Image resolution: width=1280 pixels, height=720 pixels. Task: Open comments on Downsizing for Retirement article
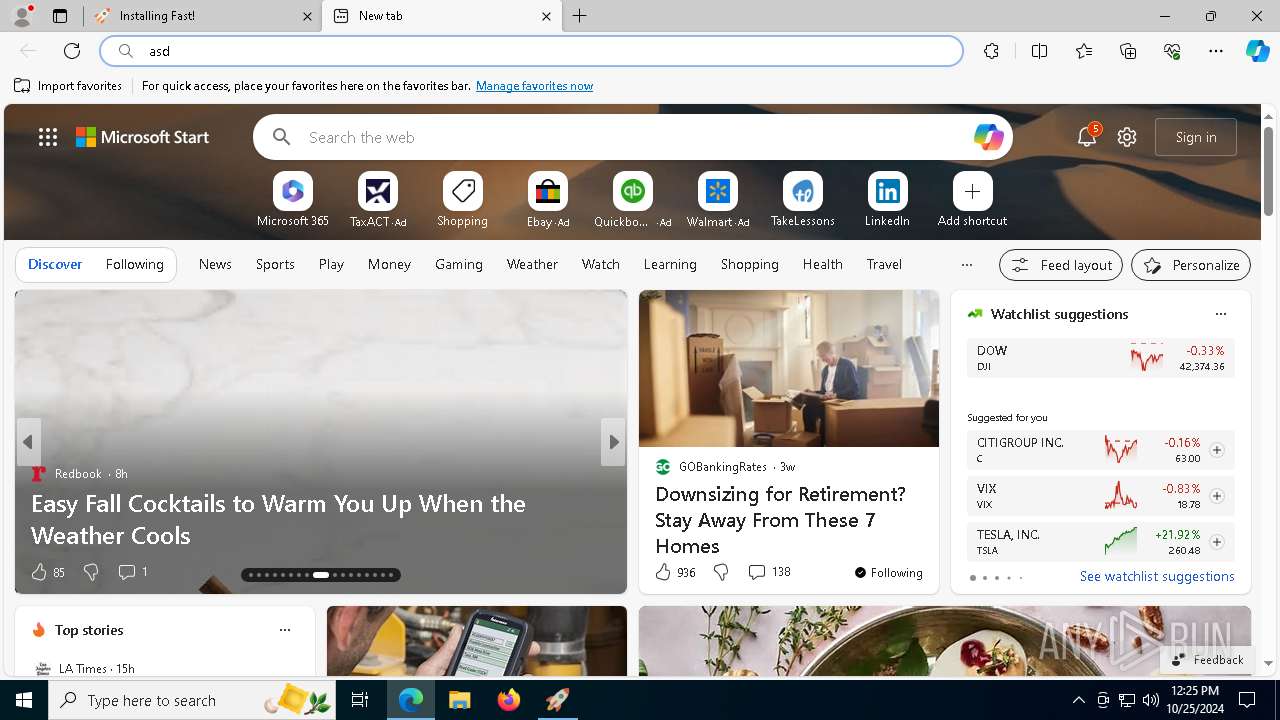point(769,572)
